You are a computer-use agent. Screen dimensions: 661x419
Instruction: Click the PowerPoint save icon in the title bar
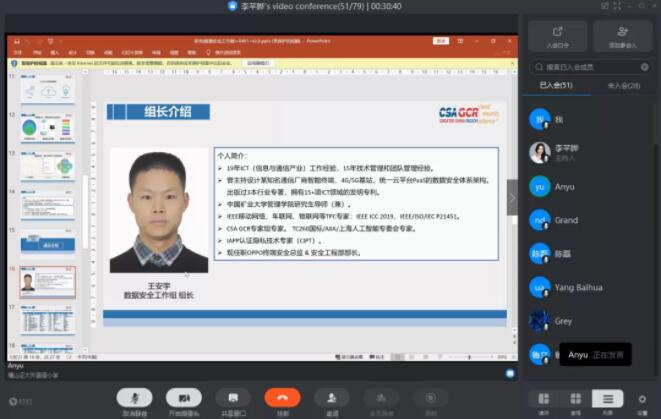tap(17, 41)
